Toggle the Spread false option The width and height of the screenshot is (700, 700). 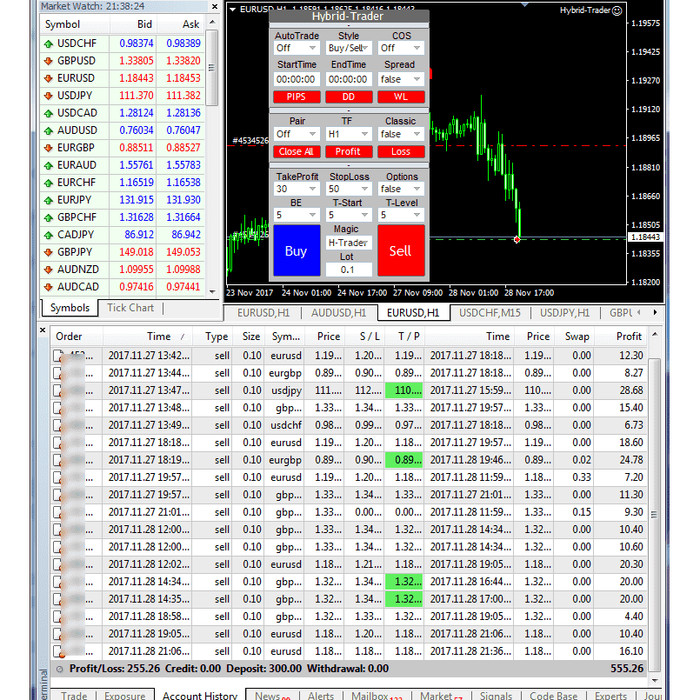coord(399,79)
